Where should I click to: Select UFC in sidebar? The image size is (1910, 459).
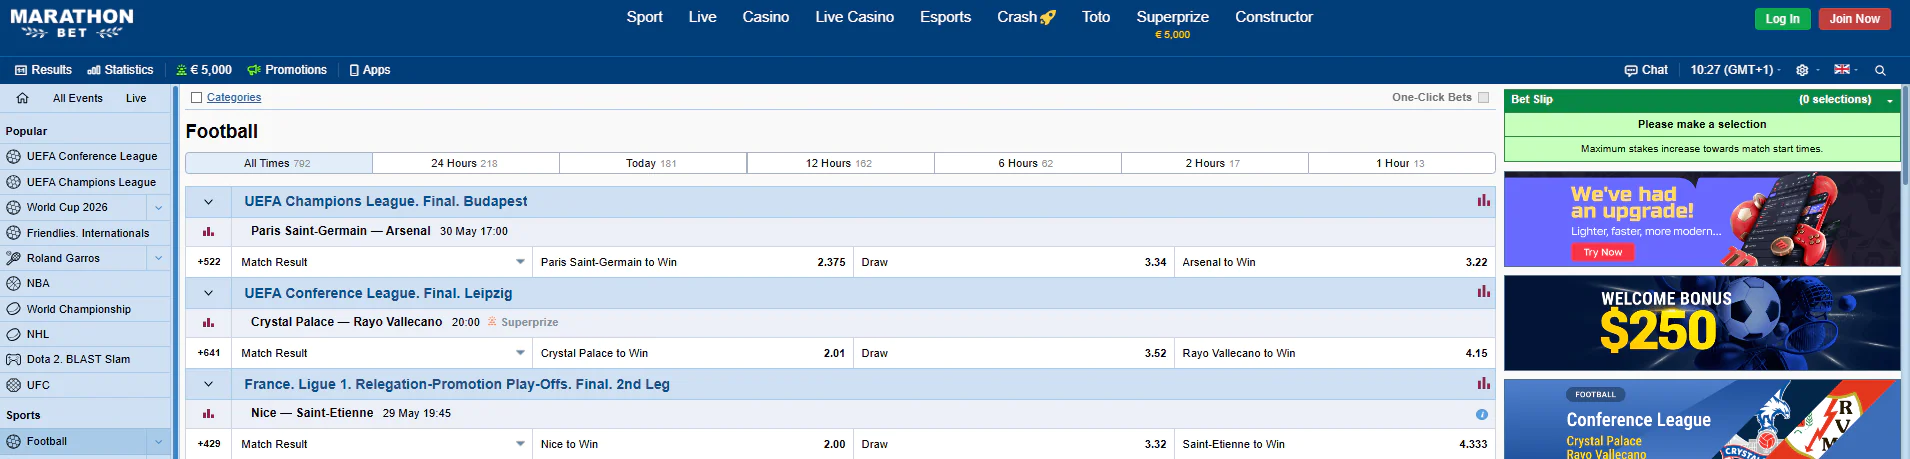[38, 385]
